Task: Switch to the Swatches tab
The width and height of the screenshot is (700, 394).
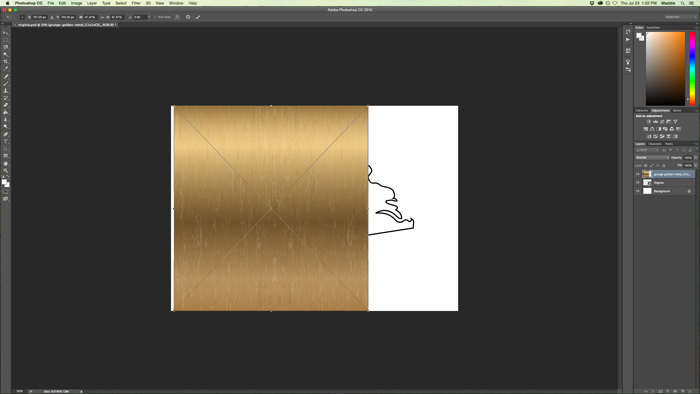Action: pyautogui.click(x=653, y=28)
